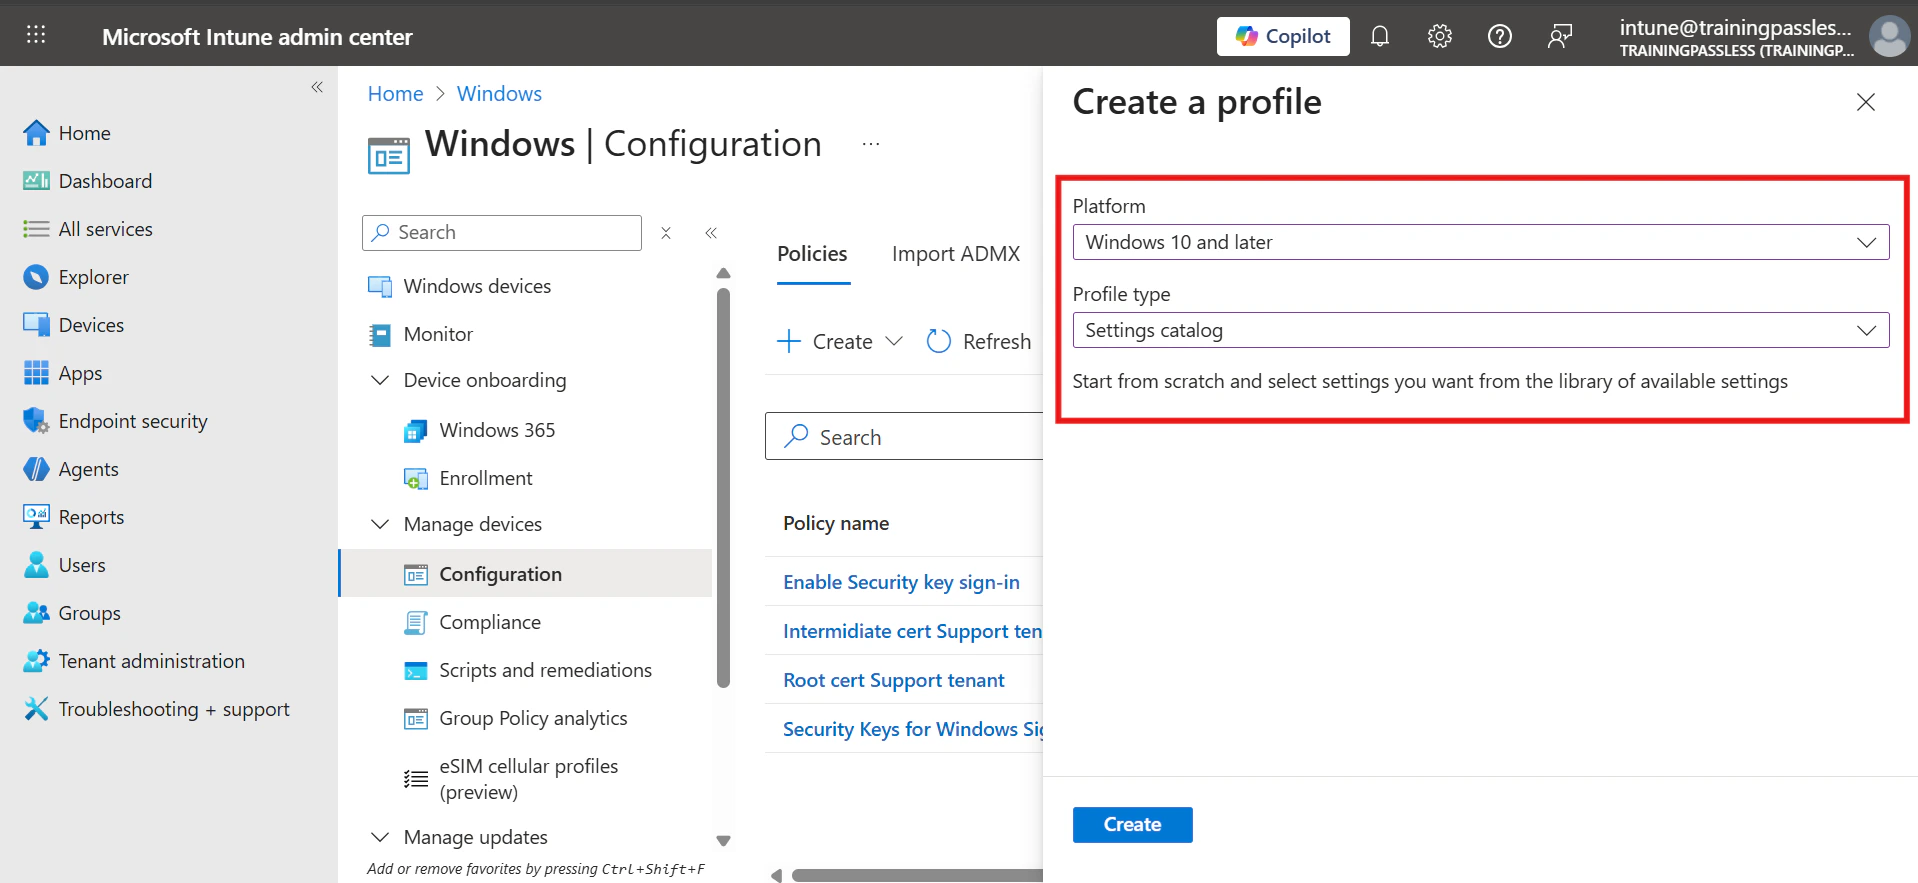The width and height of the screenshot is (1918, 883).
Task: Sort by the Policy name column
Action: 836,524
